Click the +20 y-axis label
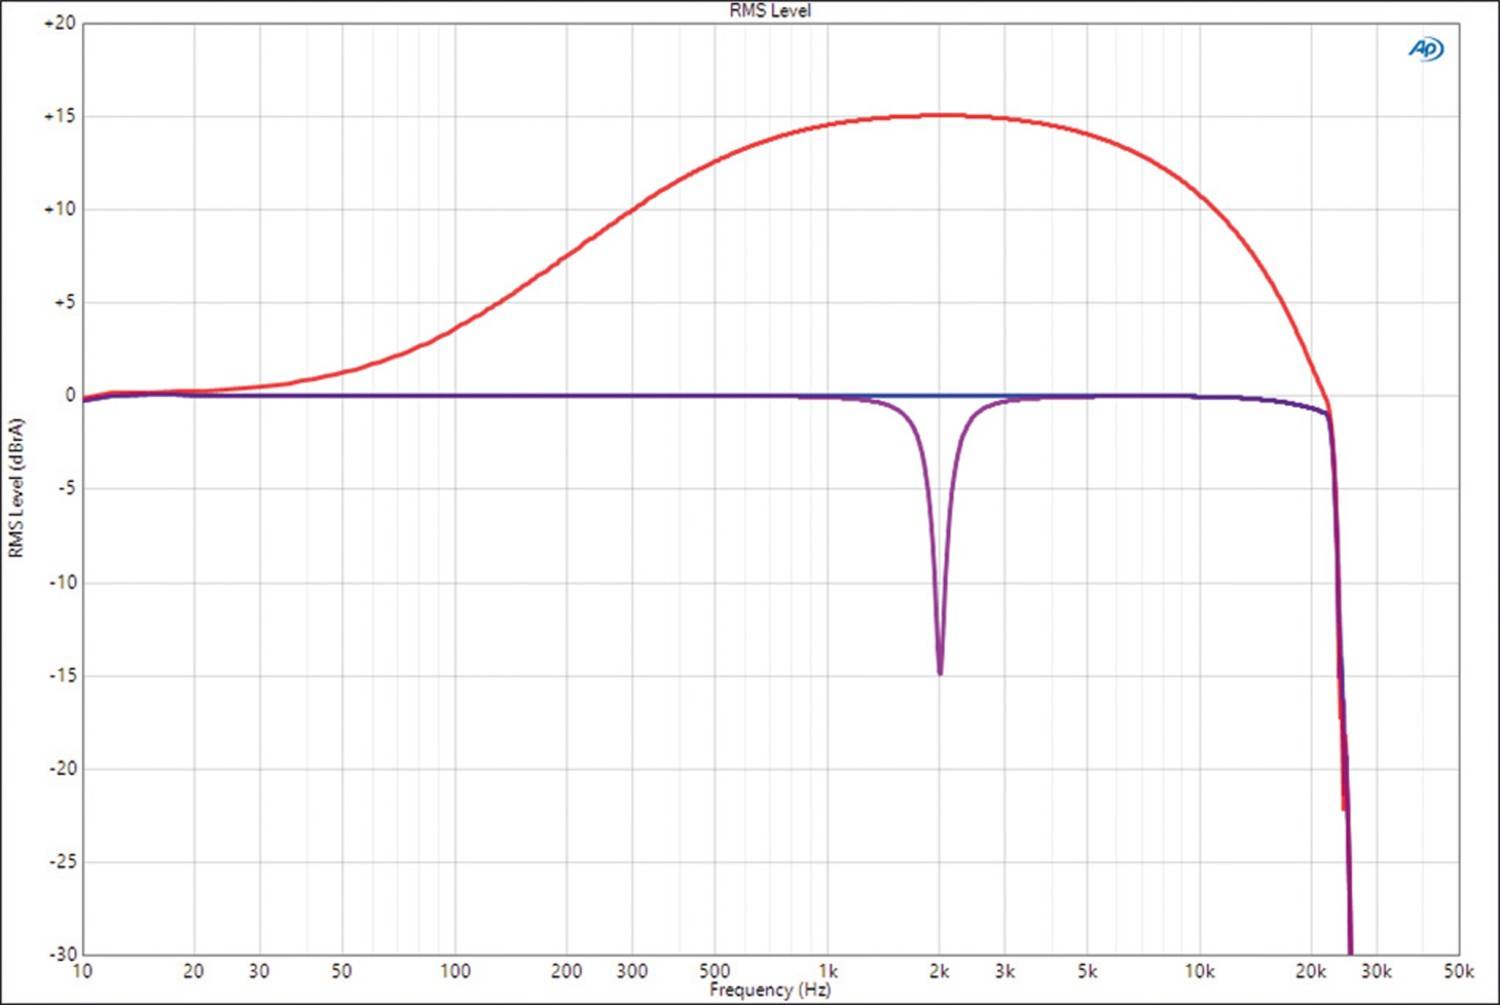The width and height of the screenshot is (1500, 1005). tap(59, 23)
